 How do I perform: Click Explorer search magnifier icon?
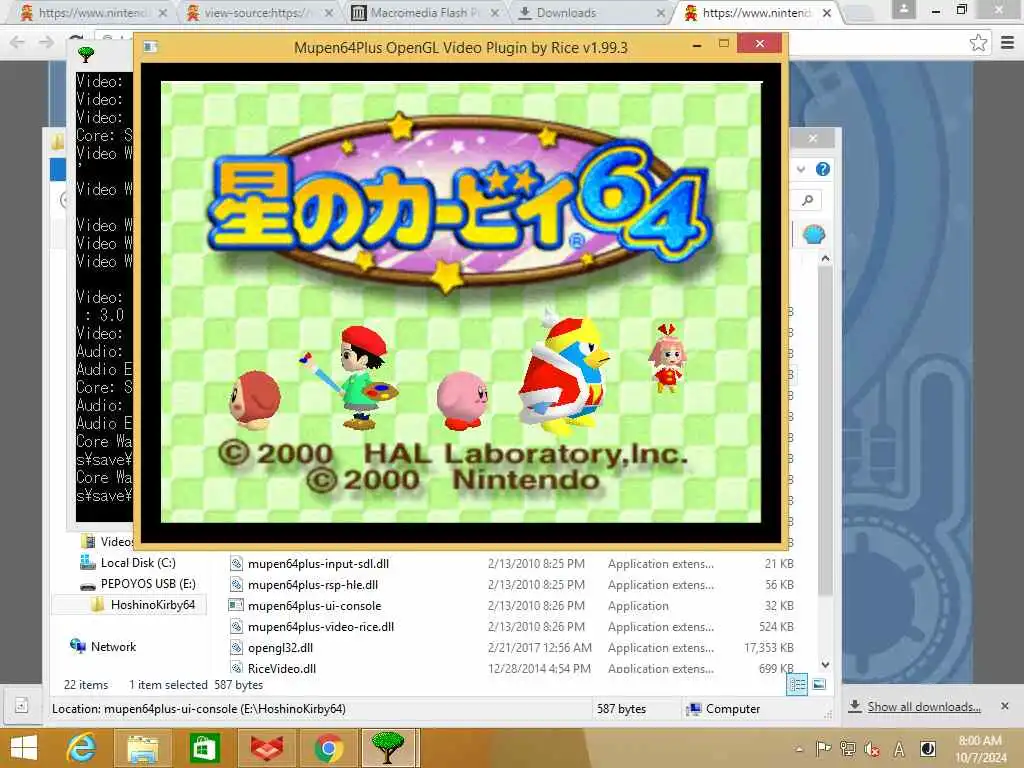click(808, 200)
